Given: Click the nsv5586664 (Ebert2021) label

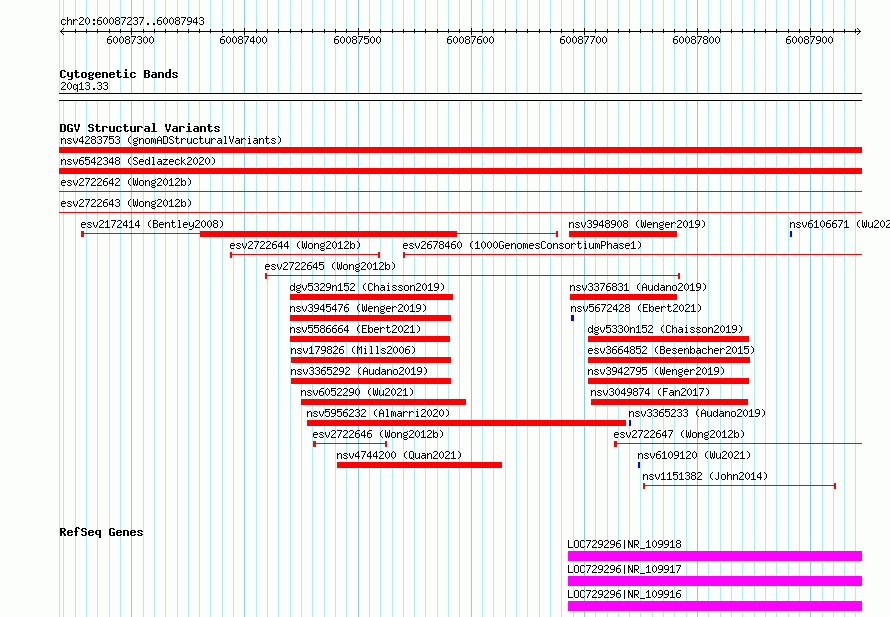Looking at the screenshot, I should pos(355,329).
